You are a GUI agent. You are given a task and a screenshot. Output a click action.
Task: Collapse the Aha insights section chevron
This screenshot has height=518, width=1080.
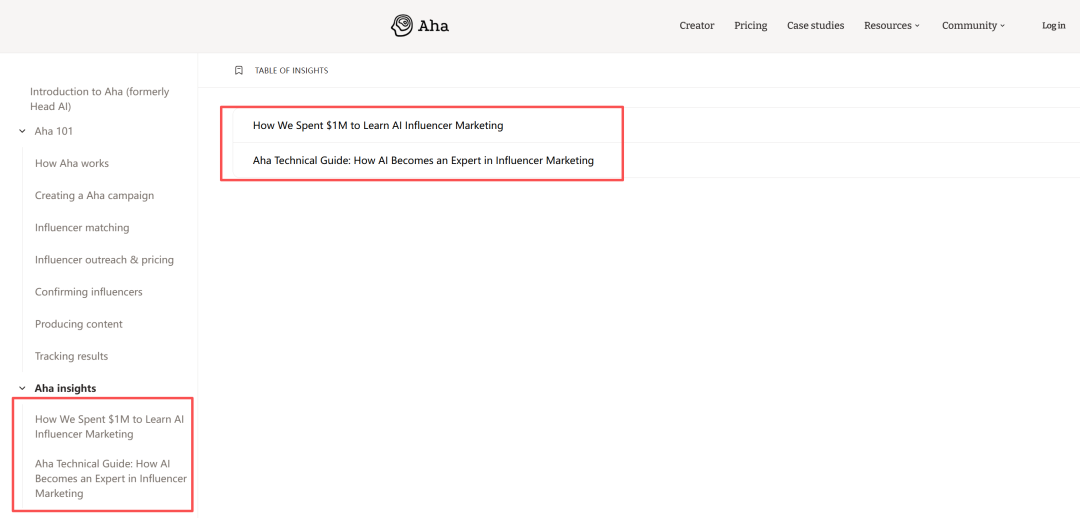(x=22, y=388)
